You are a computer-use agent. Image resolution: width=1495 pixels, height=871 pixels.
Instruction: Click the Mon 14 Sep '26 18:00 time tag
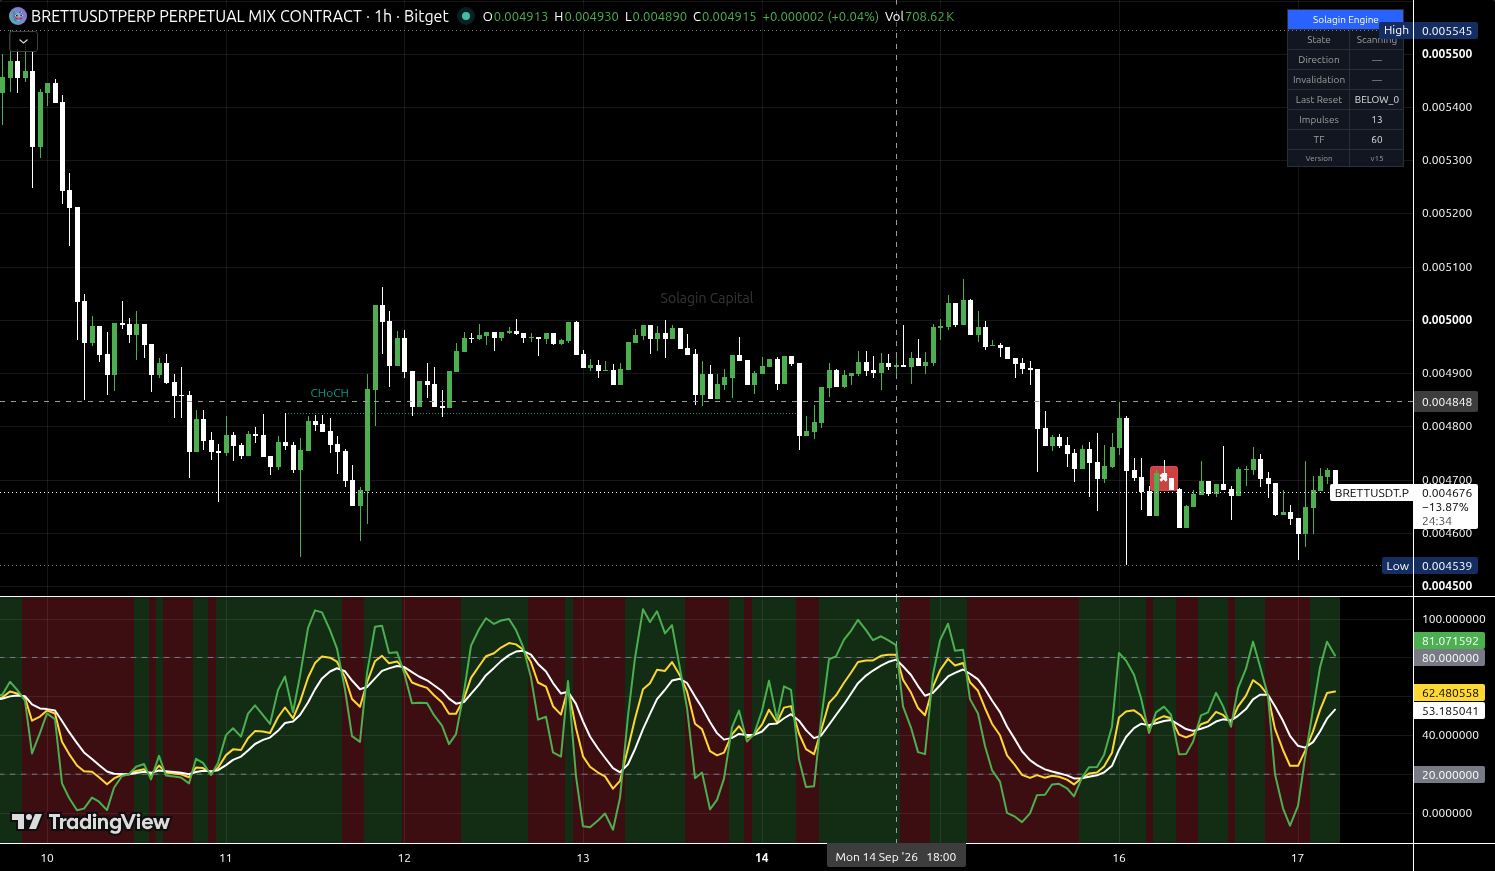pyautogui.click(x=896, y=857)
